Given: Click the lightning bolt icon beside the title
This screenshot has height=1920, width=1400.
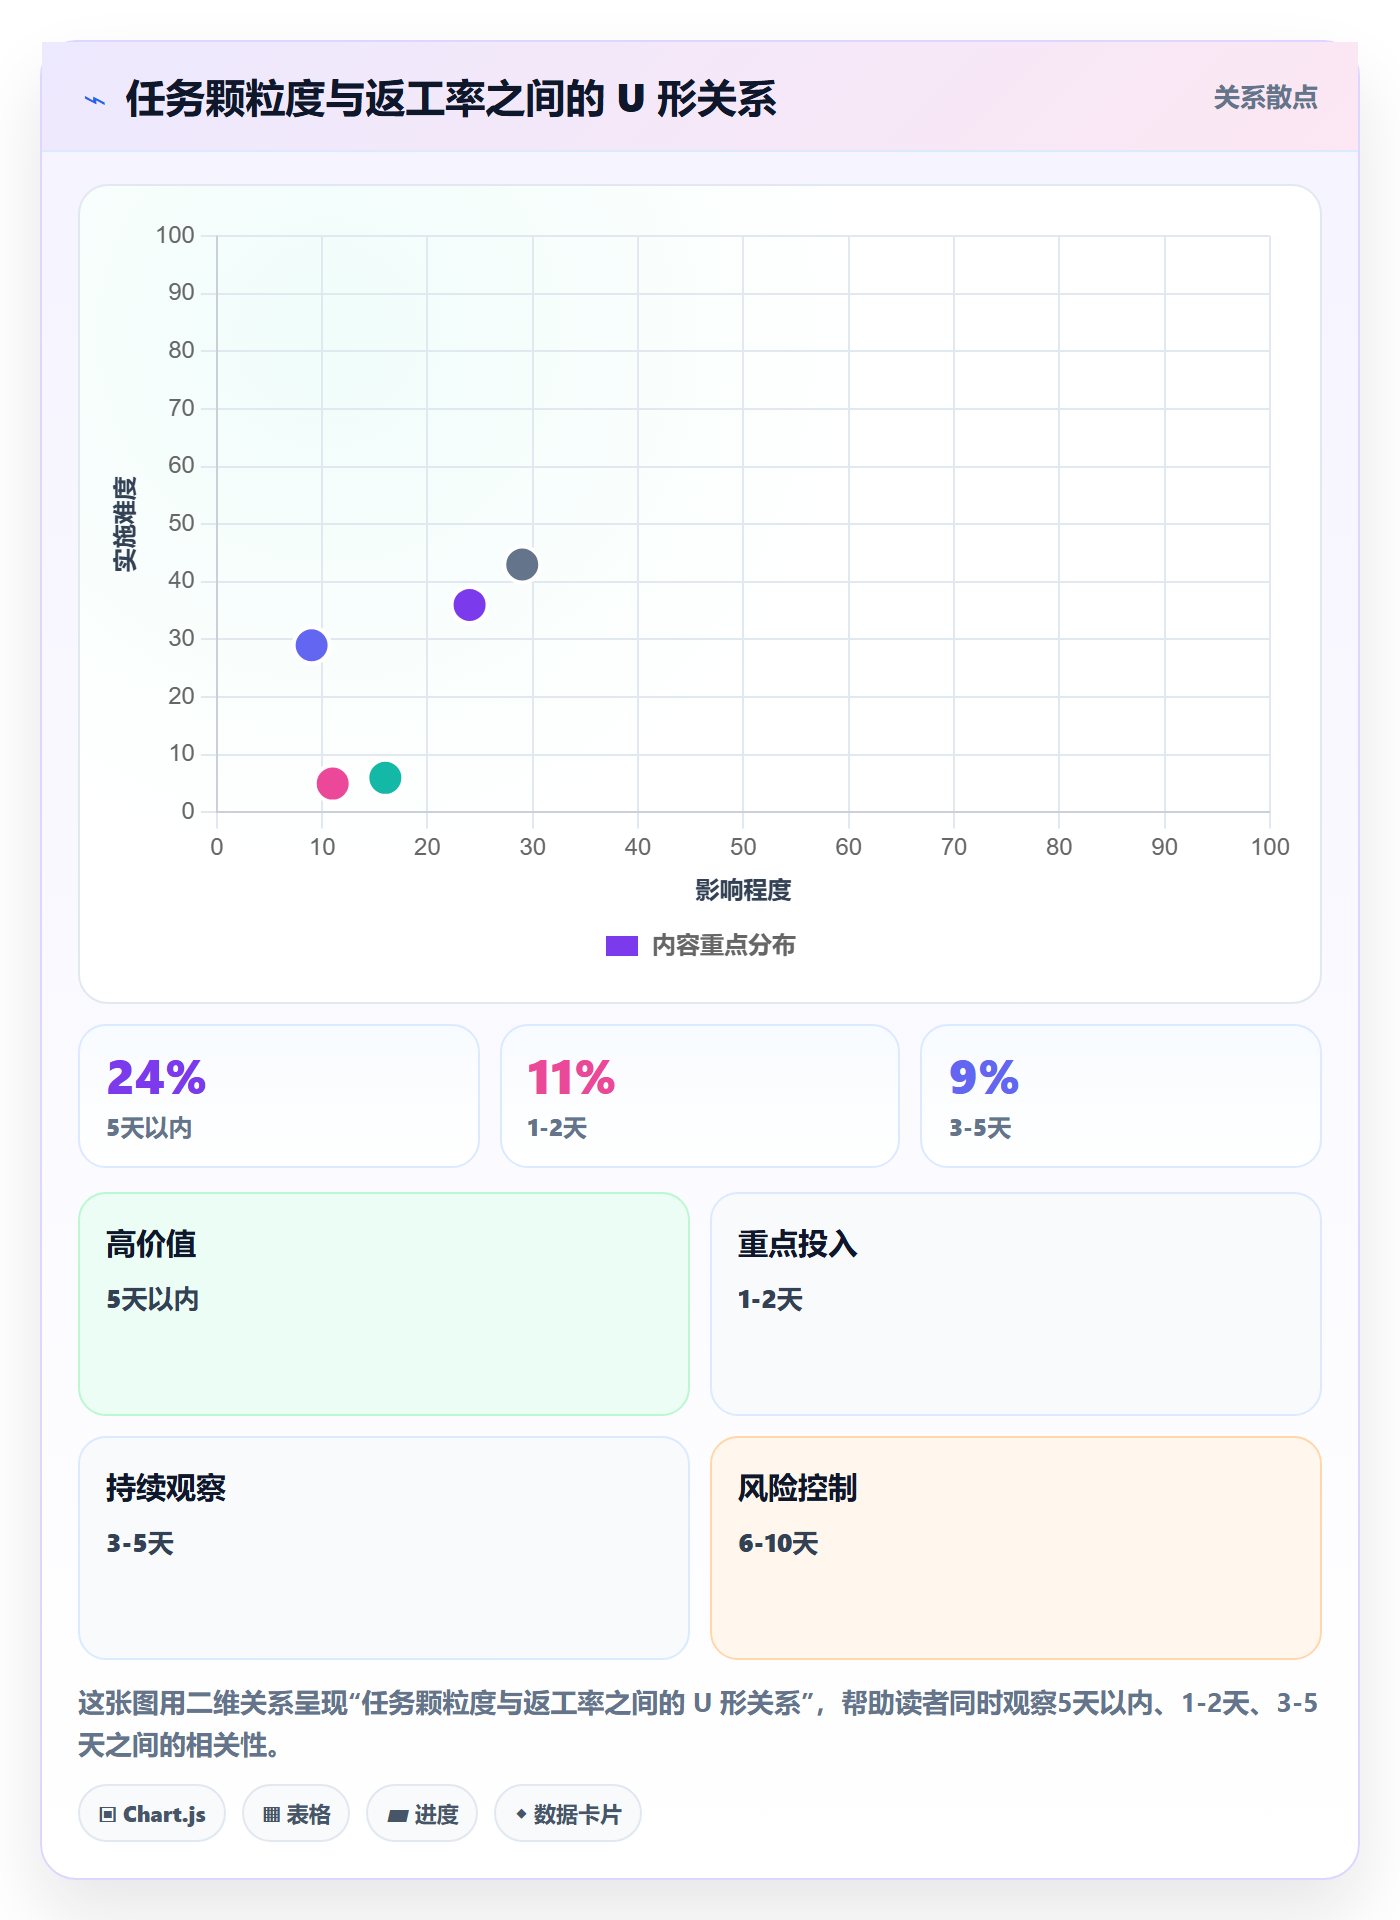Looking at the screenshot, I should [95, 100].
